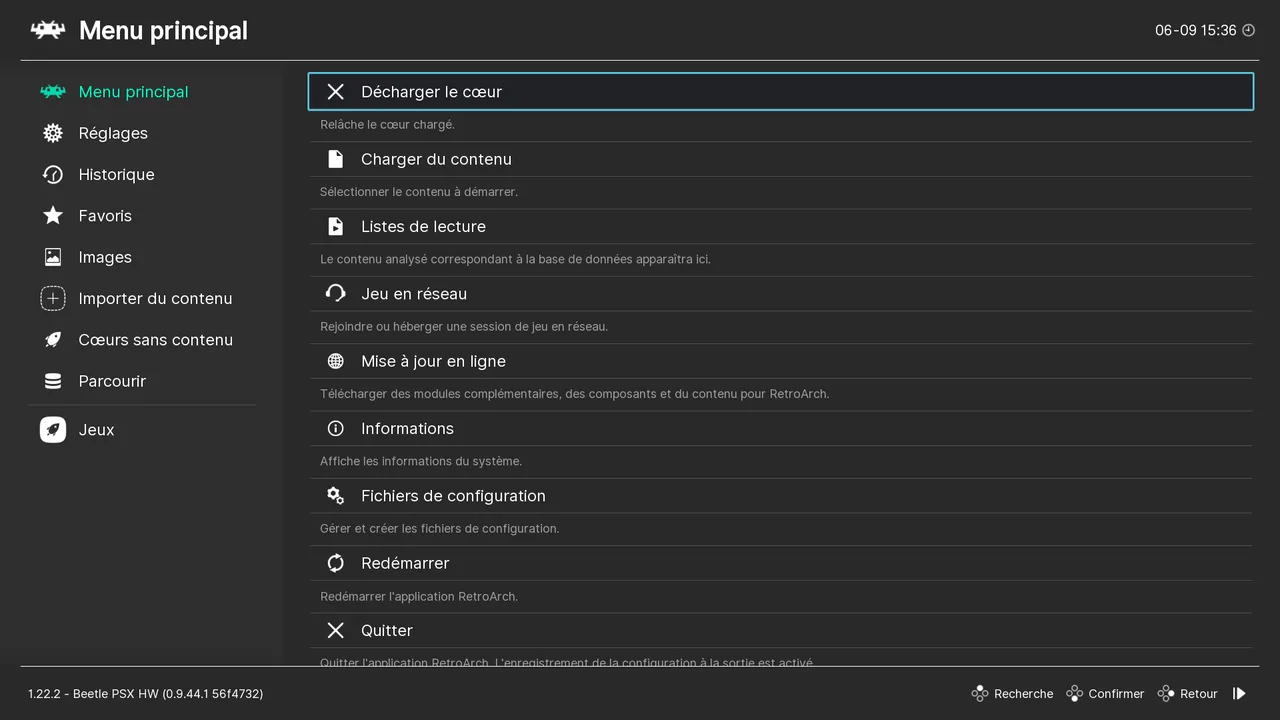The height and width of the screenshot is (720, 1280).
Task: Click the info circle icon for Informations
Action: 336,428
